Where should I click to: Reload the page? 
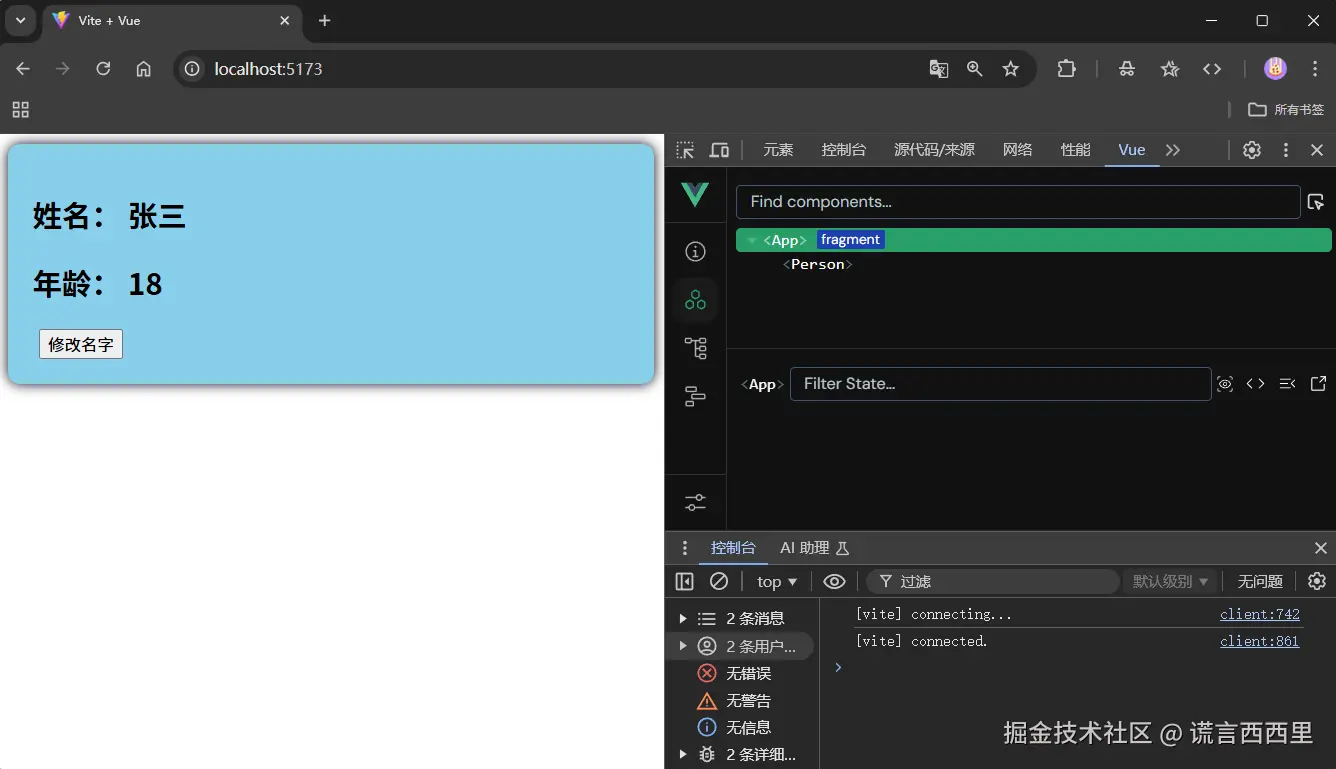[103, 69]
